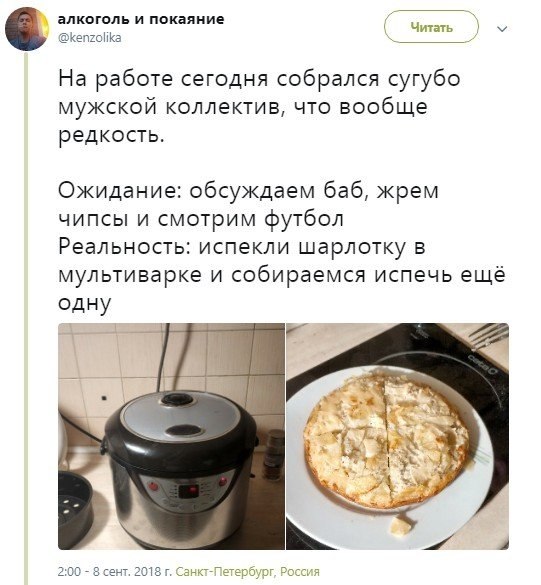Click the fork in the pie photo
This screenshot has height=585, width=541.
[x=488, y=335]
